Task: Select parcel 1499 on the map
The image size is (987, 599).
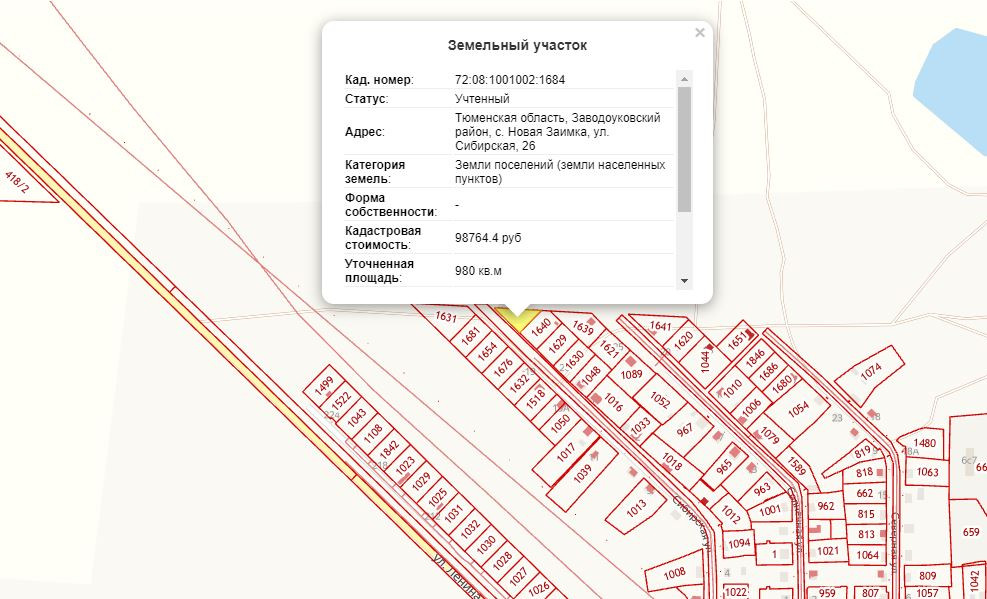Action: pos(324,386)
